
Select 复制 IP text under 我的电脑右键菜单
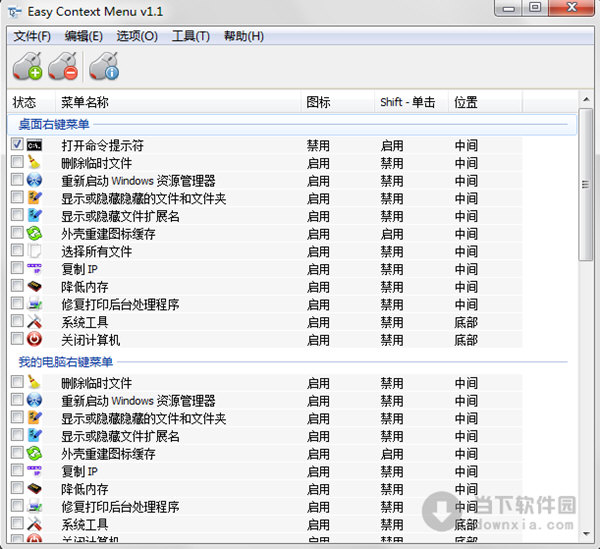tap(79, 471)
